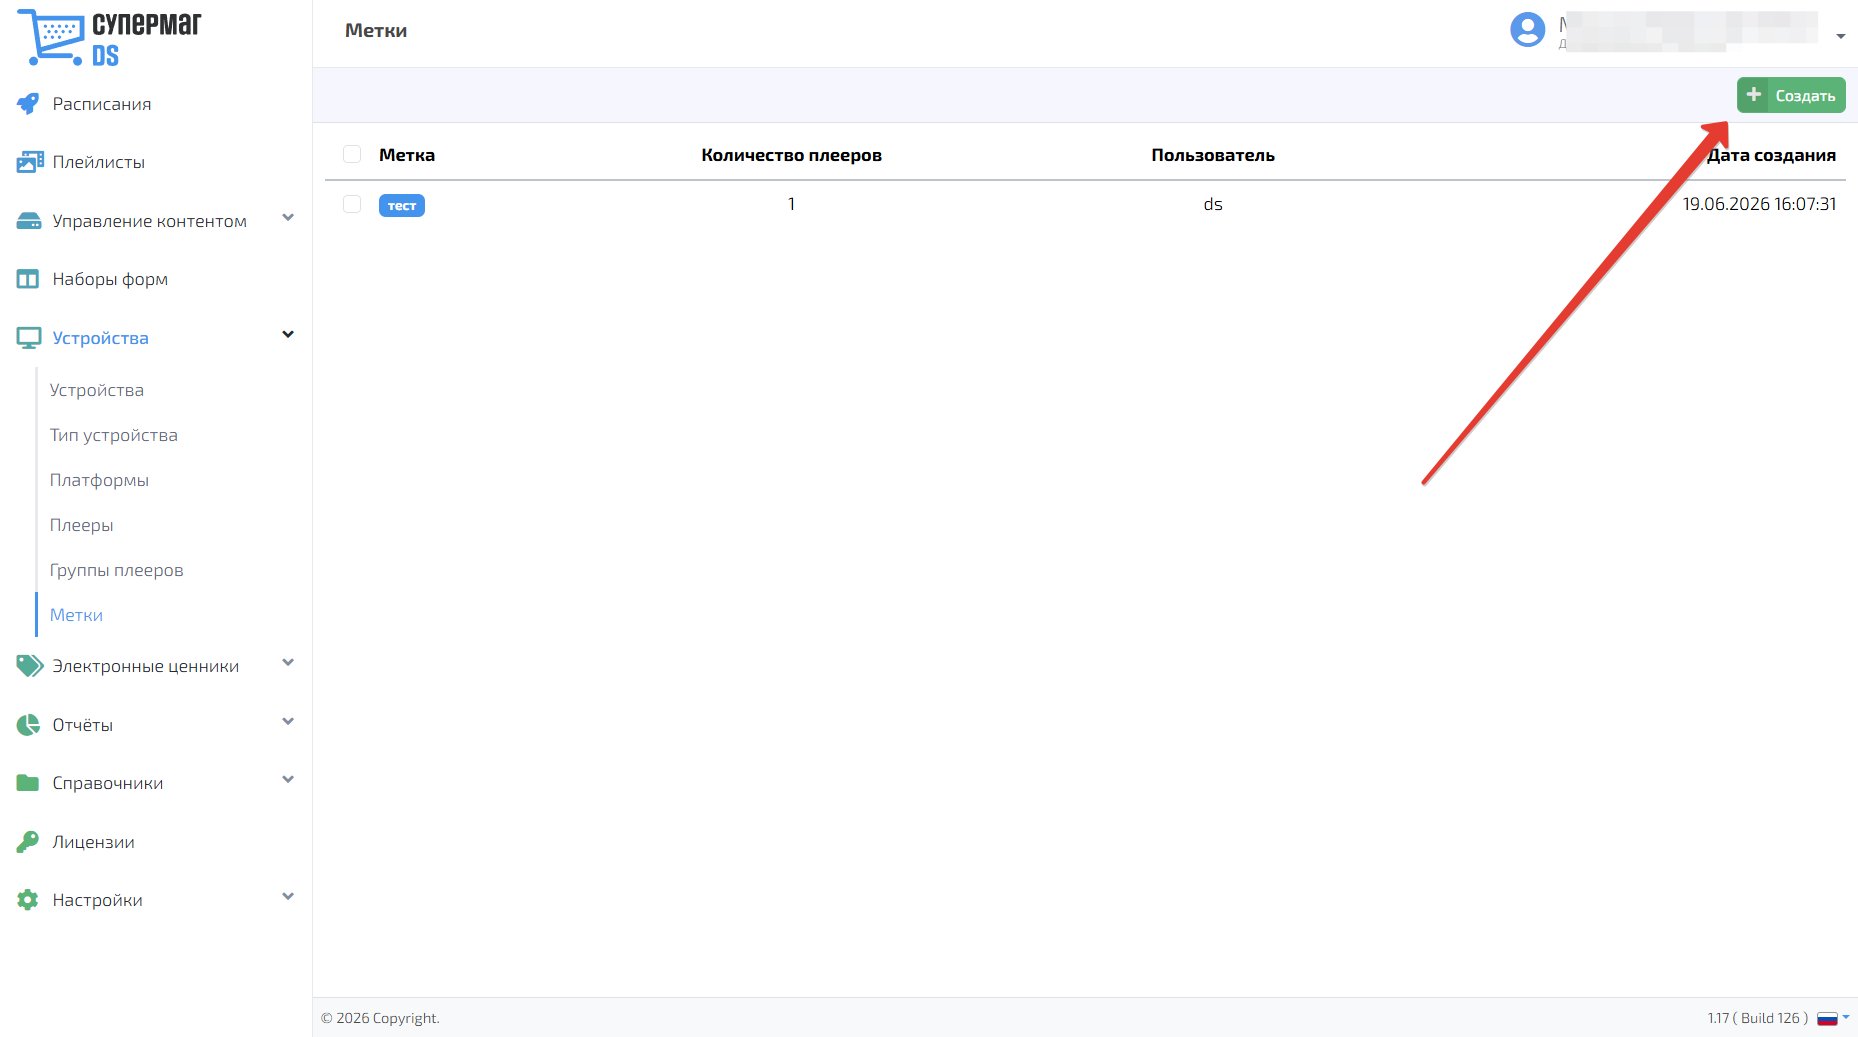Viewport: 1858px width, 1037px height.
Task: Click the Наборы форм layout icon
Action: click(28, 279)
